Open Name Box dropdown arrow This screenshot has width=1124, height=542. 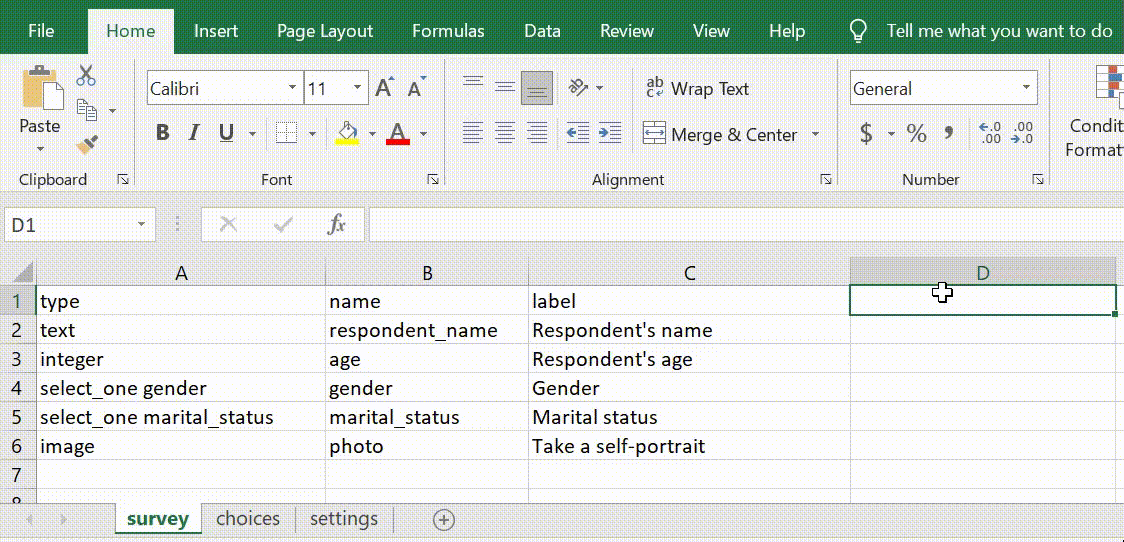point(140,225)
